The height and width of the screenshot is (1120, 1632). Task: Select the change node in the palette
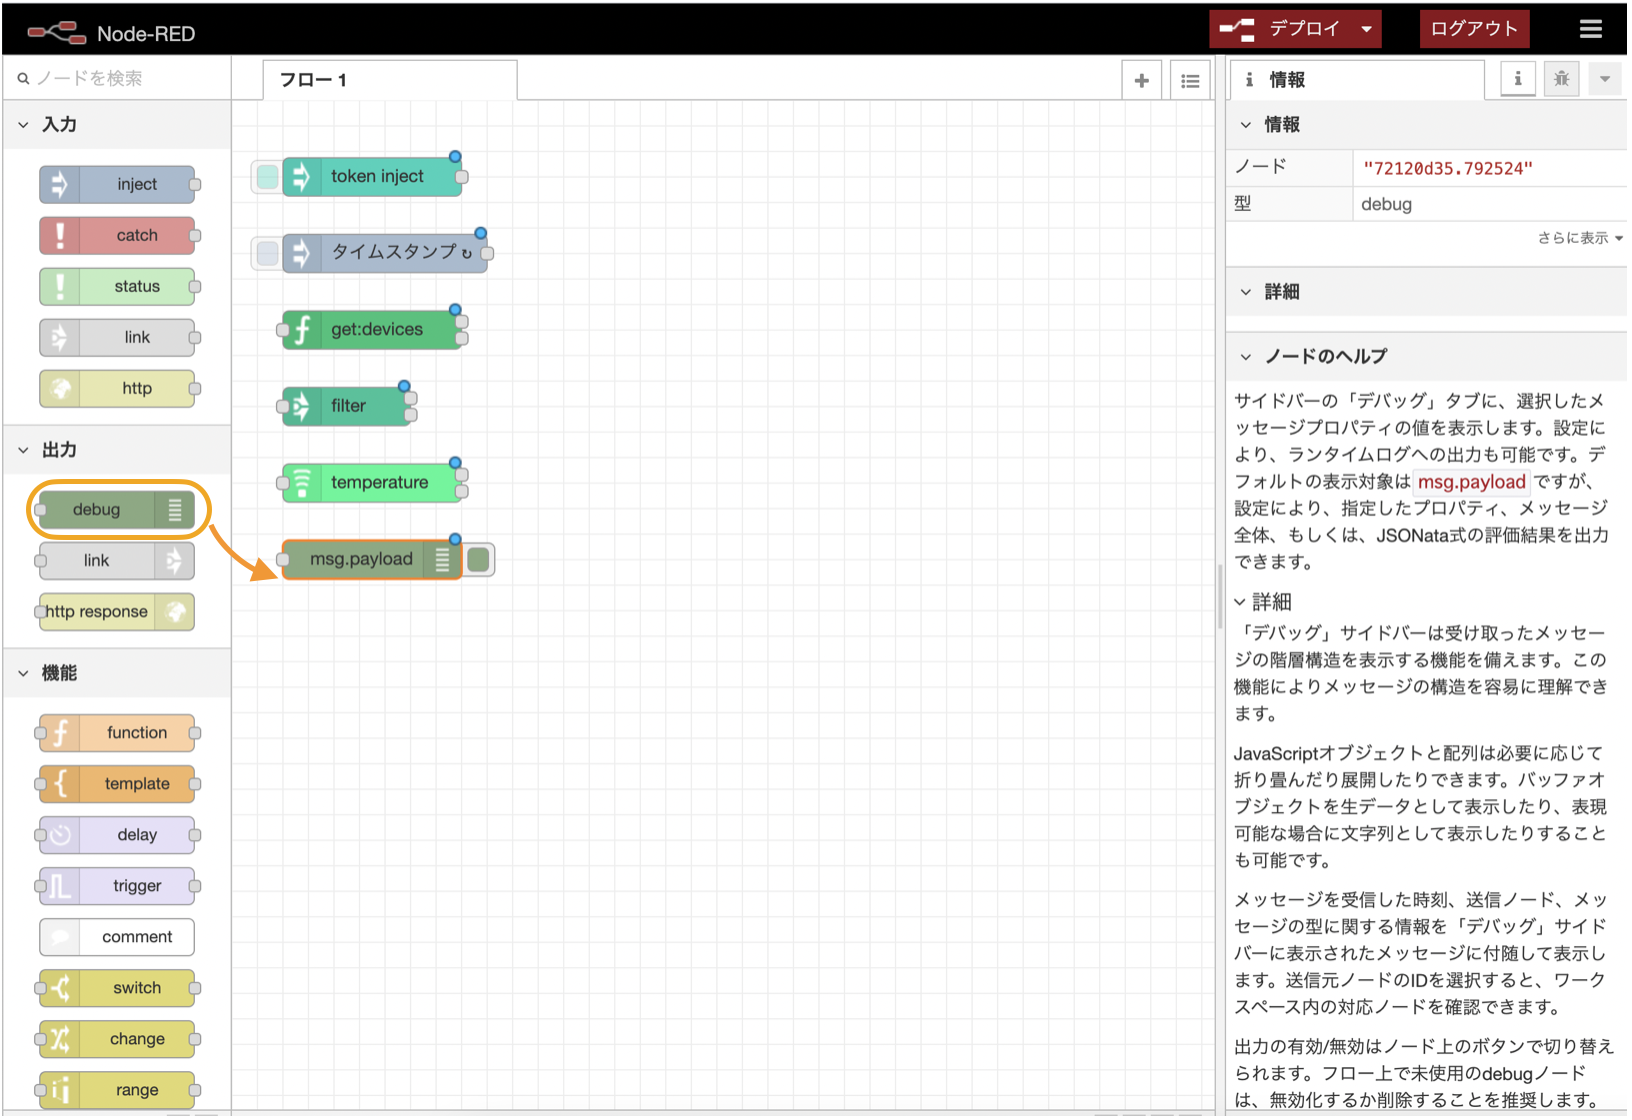coord(117,1038)
